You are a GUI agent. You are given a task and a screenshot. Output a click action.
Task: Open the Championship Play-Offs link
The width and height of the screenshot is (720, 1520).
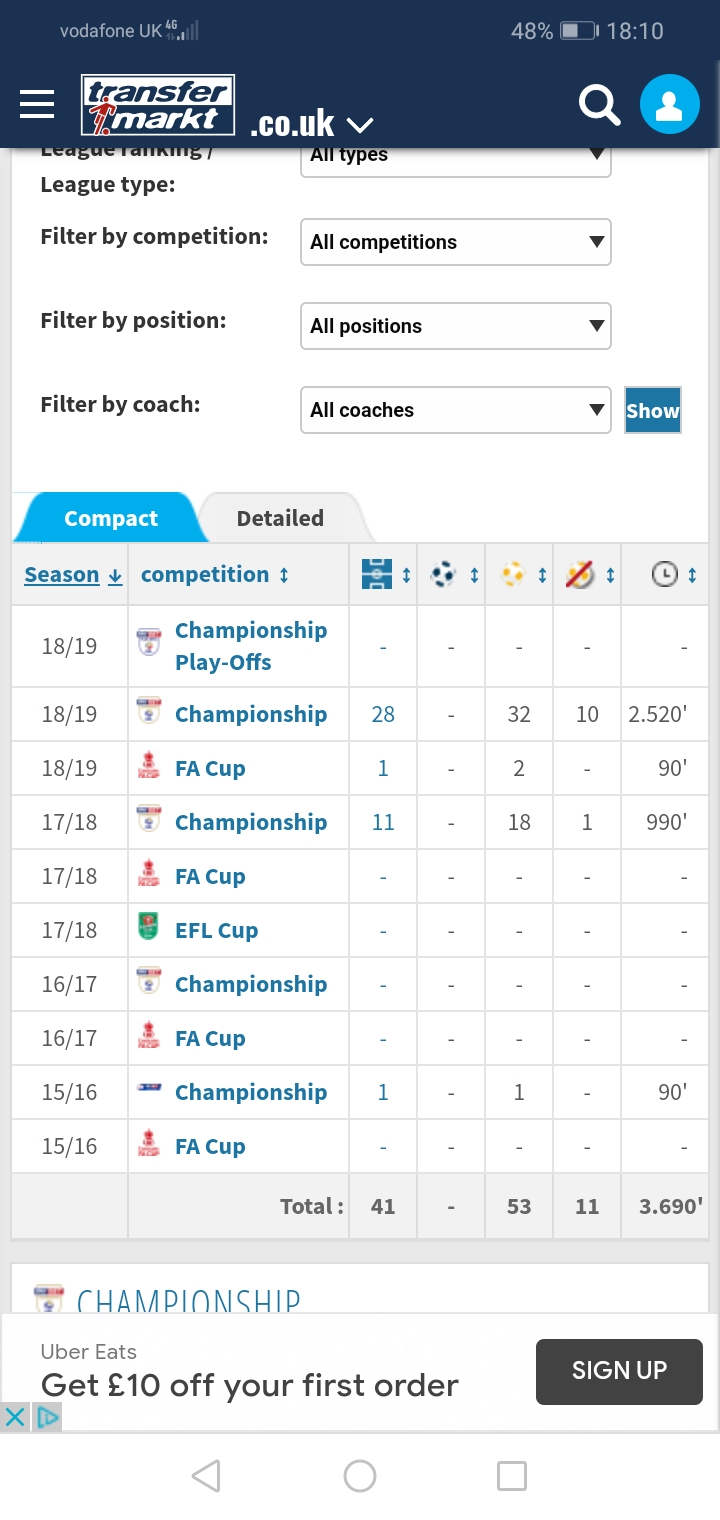[x=250, y=646]
